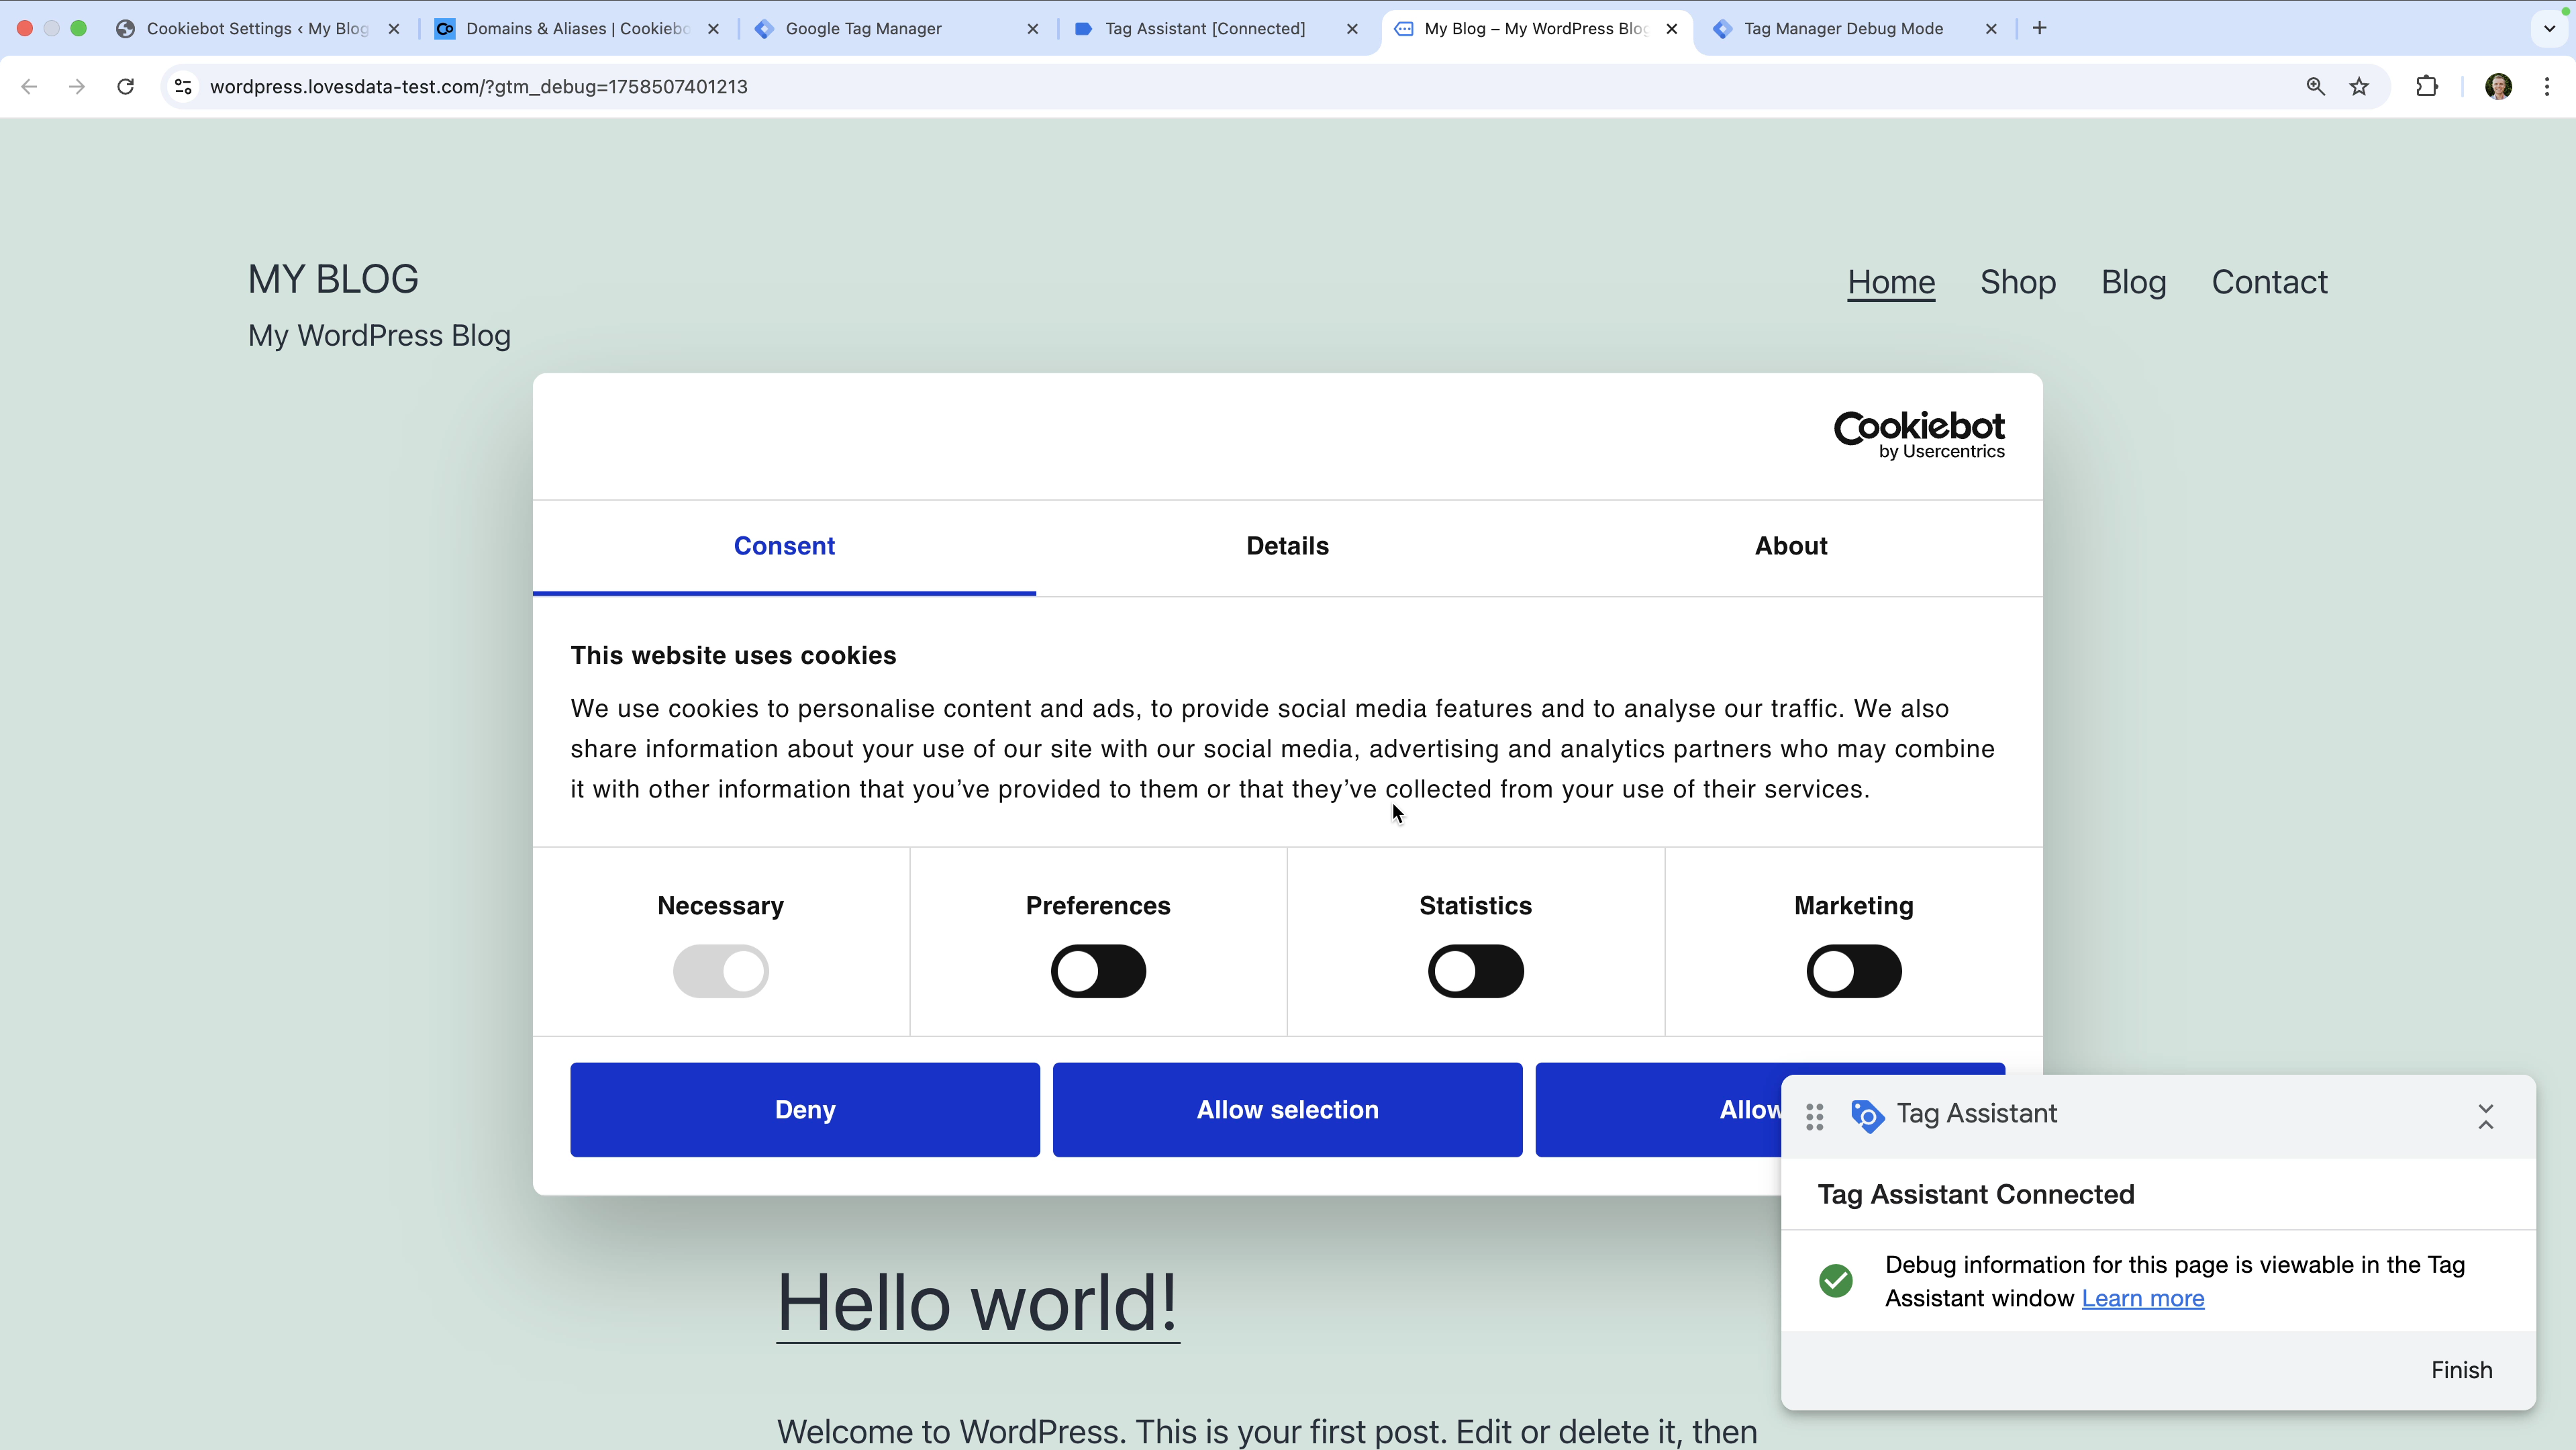The width and height of the screenshot is (2576, 1450).
Task: Open a new browser tab with plus
Action: pyautogui.click(x=2040, y=28)
